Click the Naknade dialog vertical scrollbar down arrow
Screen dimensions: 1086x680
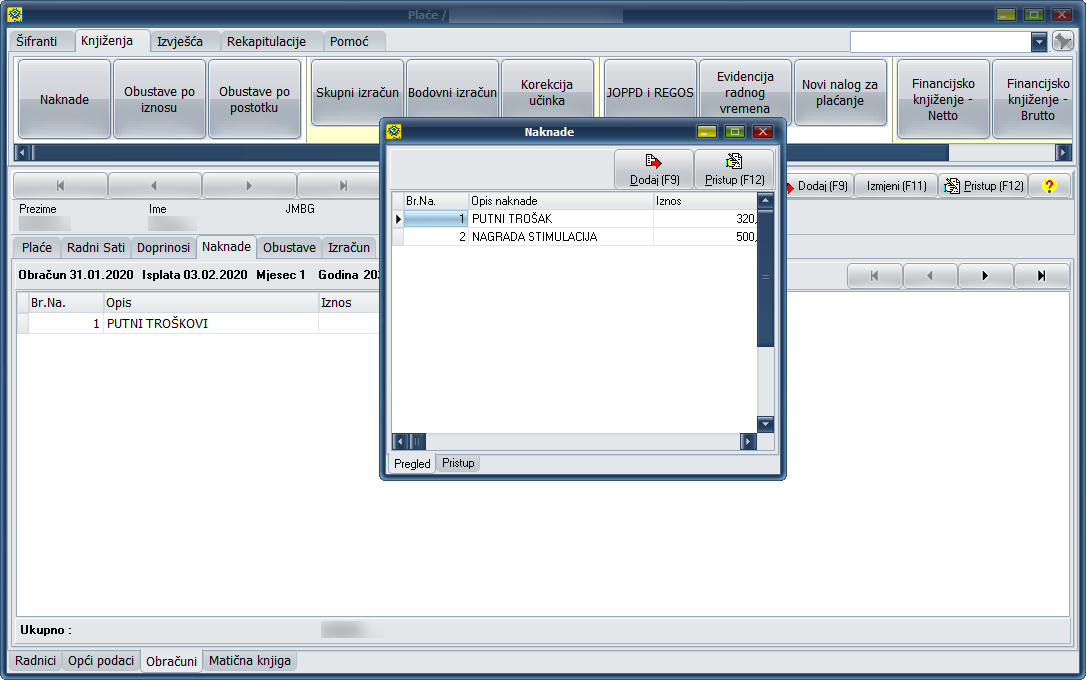[x=765, y=424]
